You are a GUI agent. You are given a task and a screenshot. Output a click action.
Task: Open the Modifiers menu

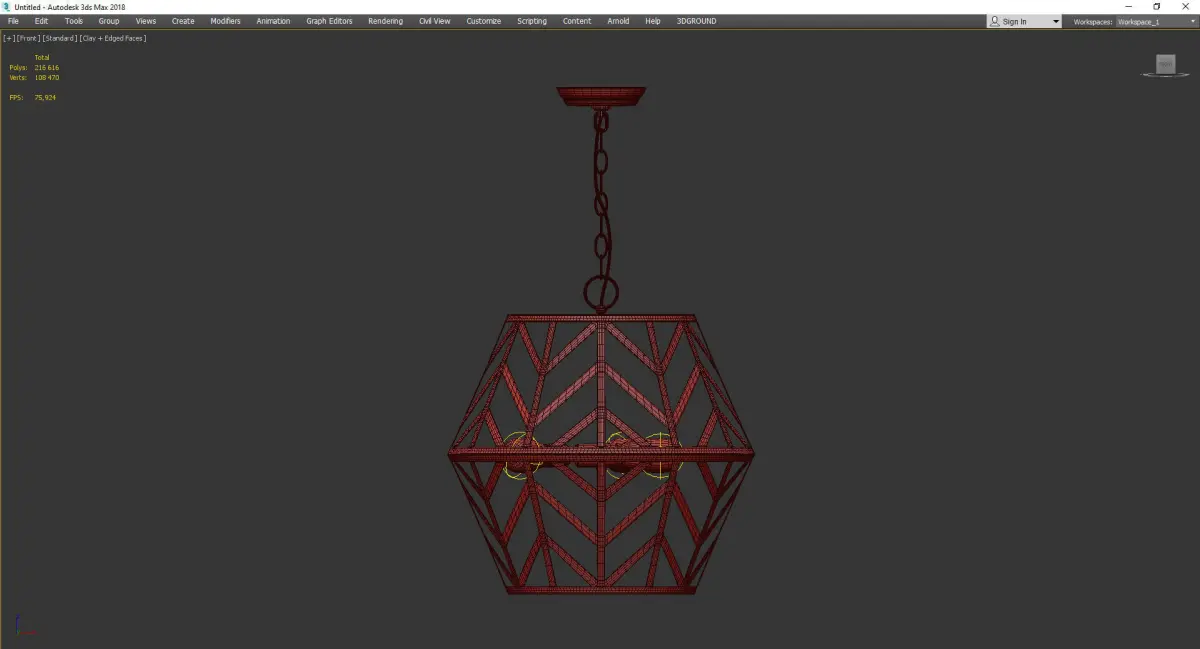tap(225, 21)
